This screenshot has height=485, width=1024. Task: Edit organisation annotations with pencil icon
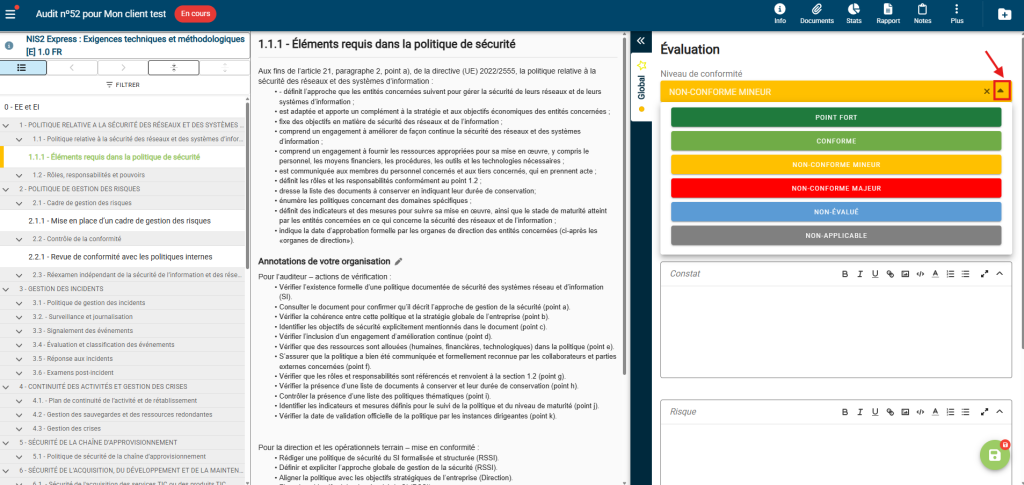399,261
